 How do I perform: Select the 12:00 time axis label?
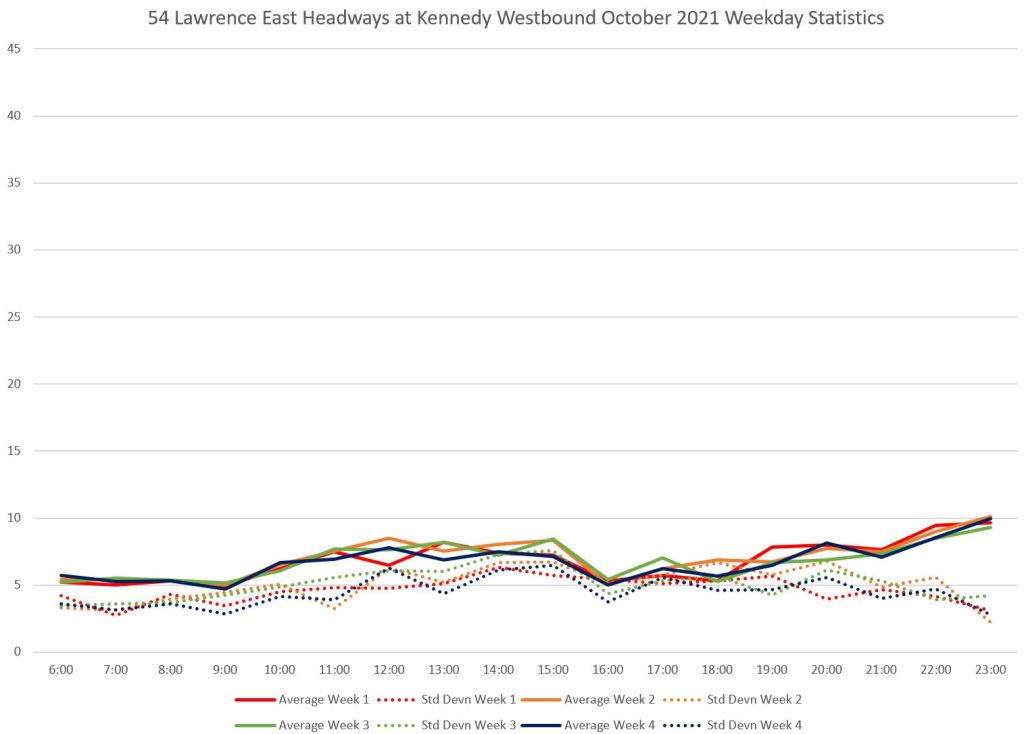(x=388, y=669)
